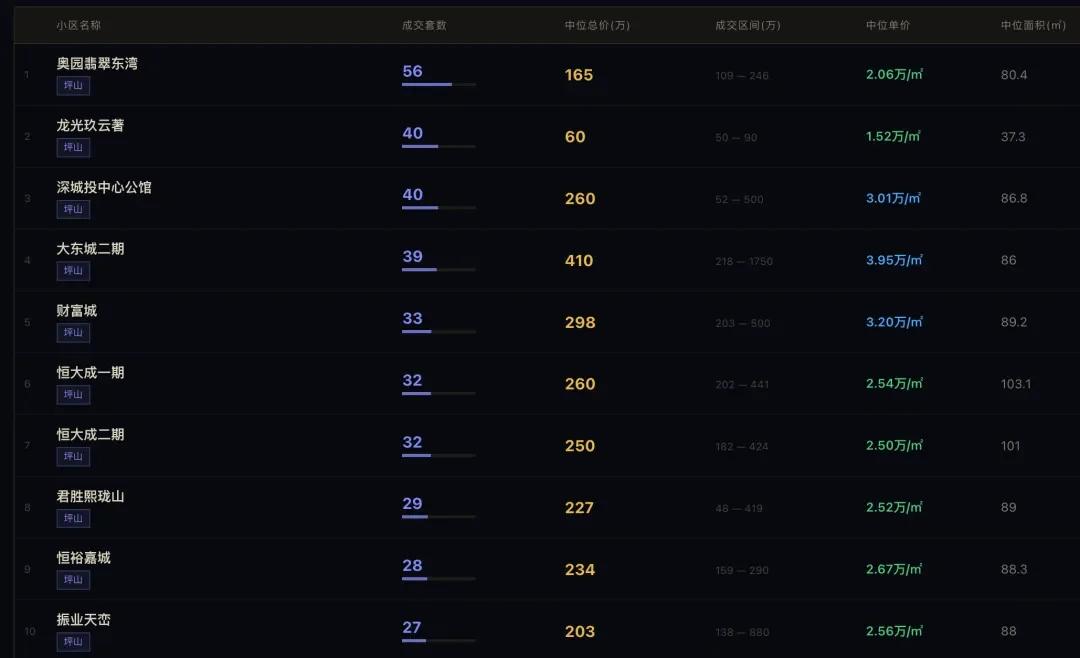Click the 3.95万/㎡ median unit price
This screenshot has width=1080, height=658.
point(894,260)
